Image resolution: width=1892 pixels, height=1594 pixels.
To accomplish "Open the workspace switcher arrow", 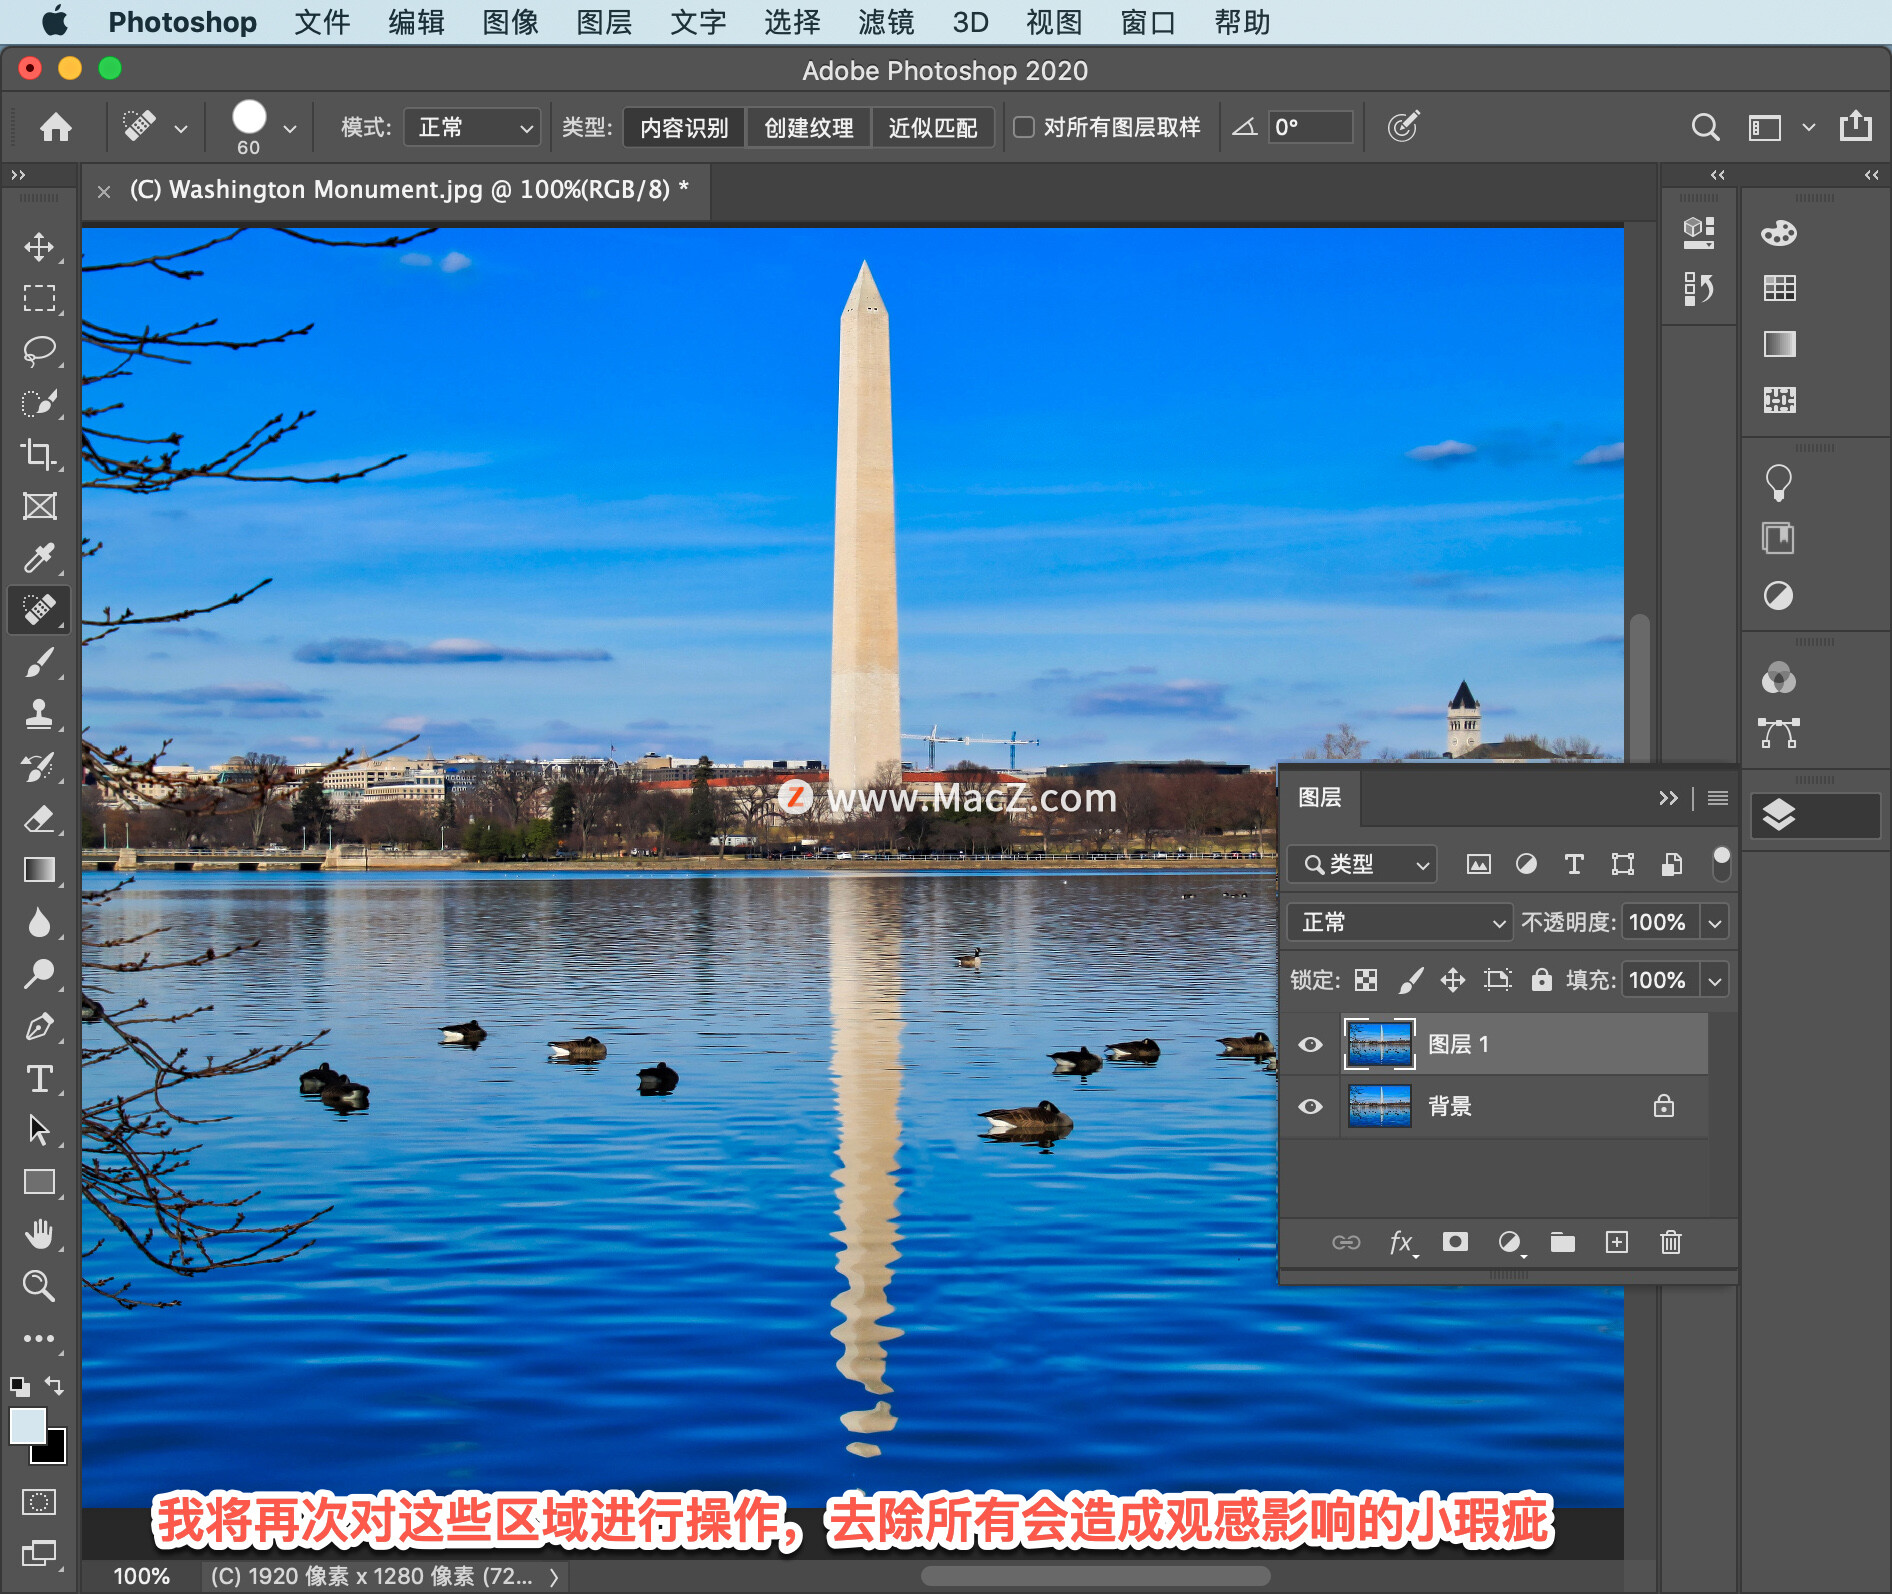I will (x=1808, y=127).
